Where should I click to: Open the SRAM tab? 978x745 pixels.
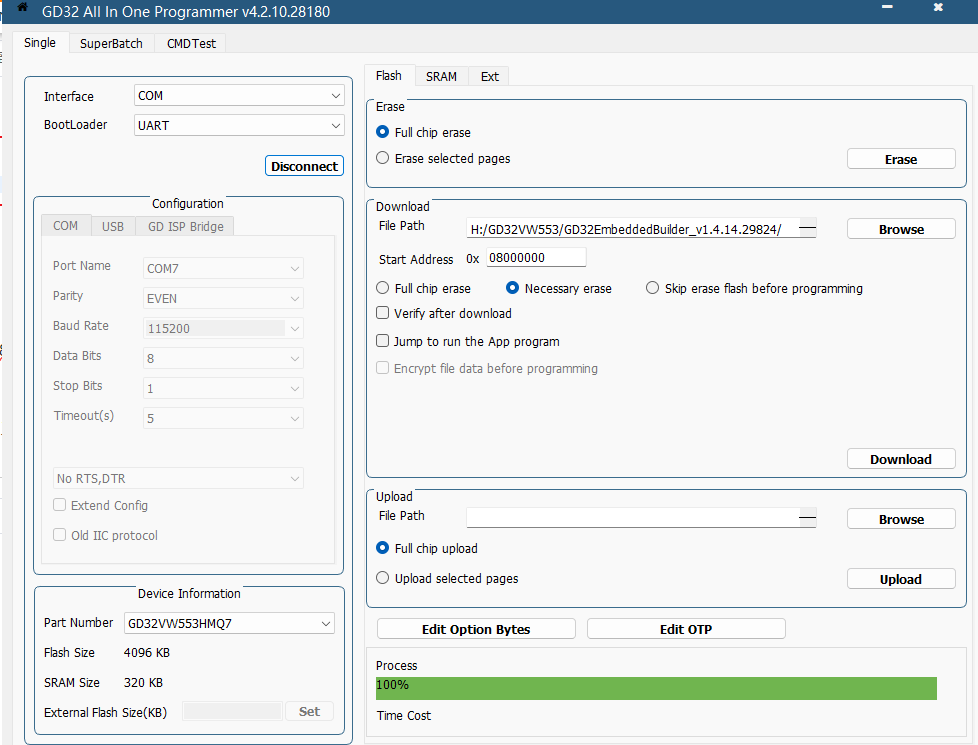(x=441, y=76)
